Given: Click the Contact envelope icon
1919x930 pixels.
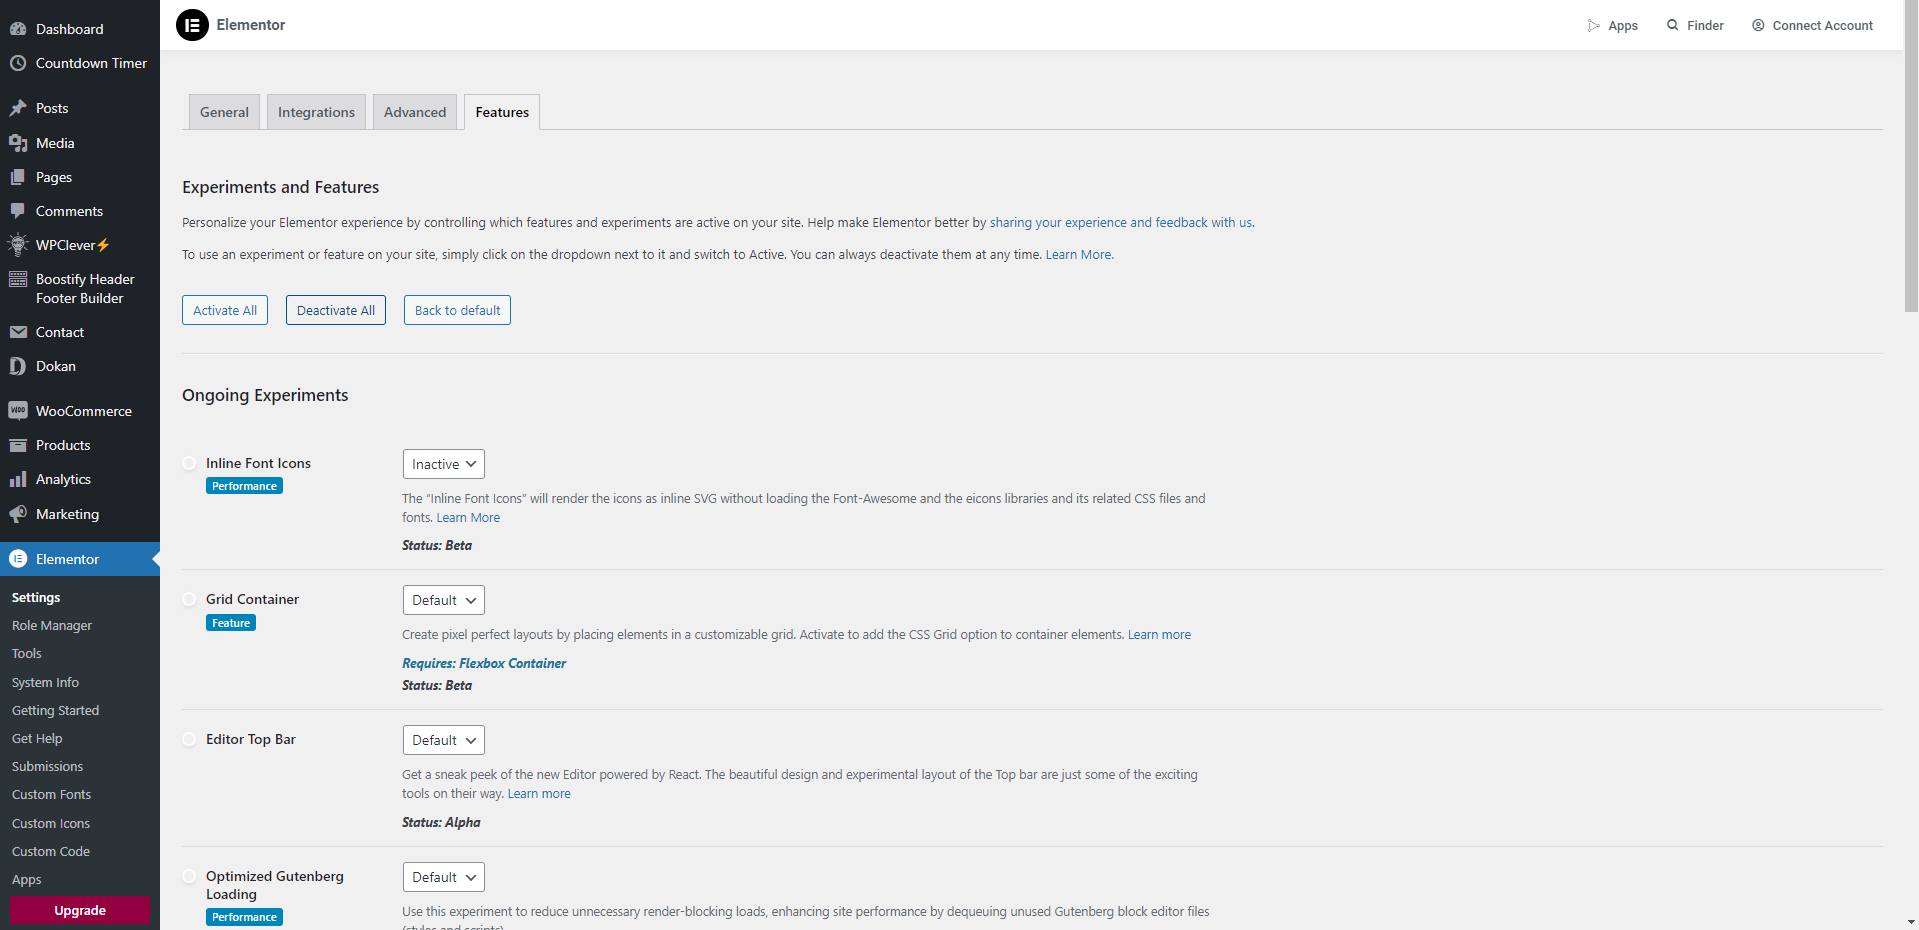Looking at the screenshot, I should 18,332.
